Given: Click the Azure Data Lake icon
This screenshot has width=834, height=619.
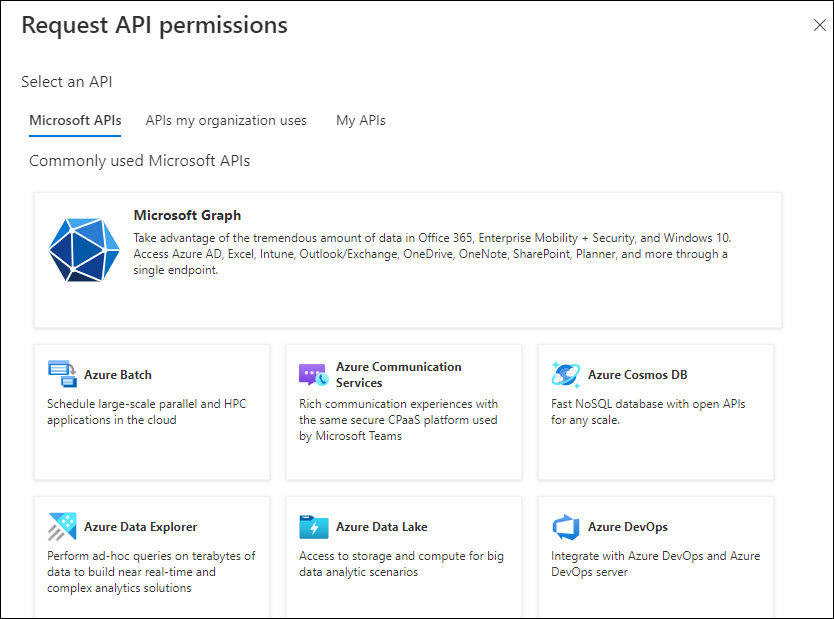Looking at the screenshot, I should 314,527.
